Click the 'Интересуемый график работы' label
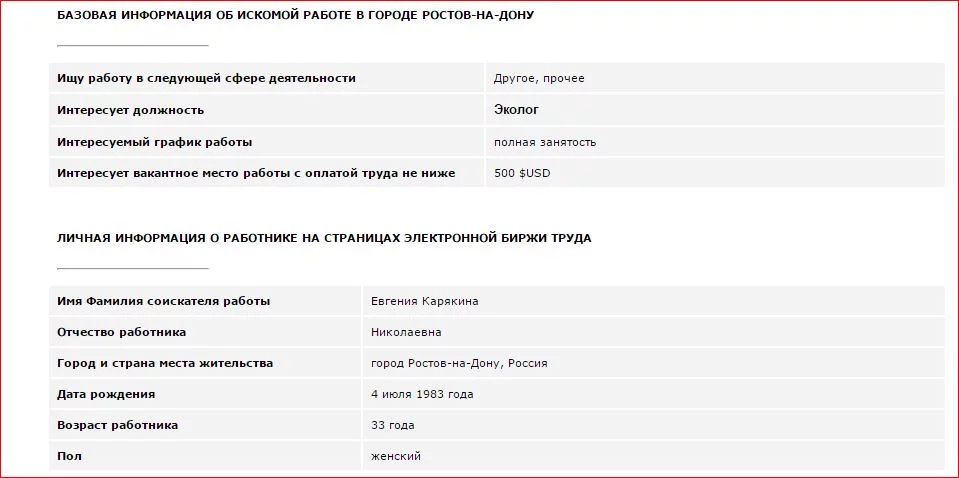The height and width of the screenshot is (478, 959). (154, 142)
